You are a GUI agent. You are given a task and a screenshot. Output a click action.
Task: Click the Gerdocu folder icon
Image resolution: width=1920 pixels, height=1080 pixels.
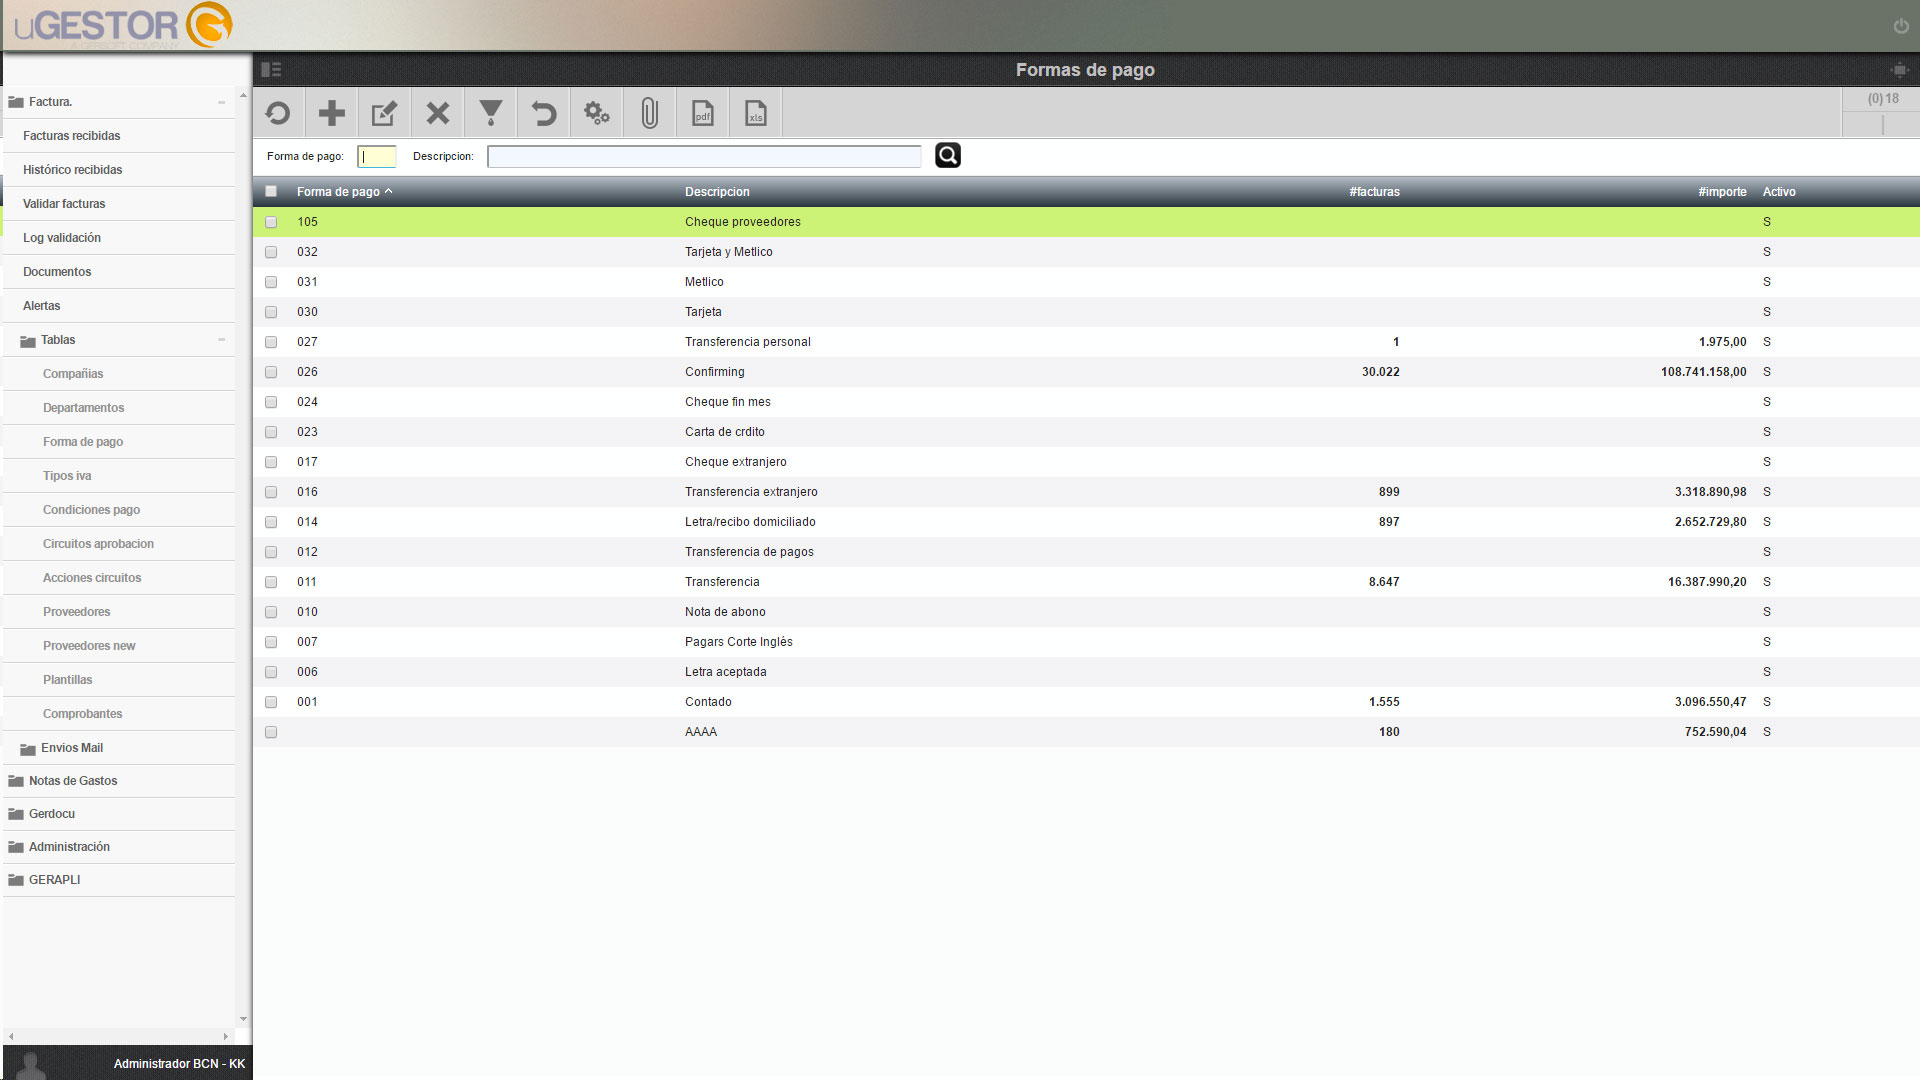point(16,814)
